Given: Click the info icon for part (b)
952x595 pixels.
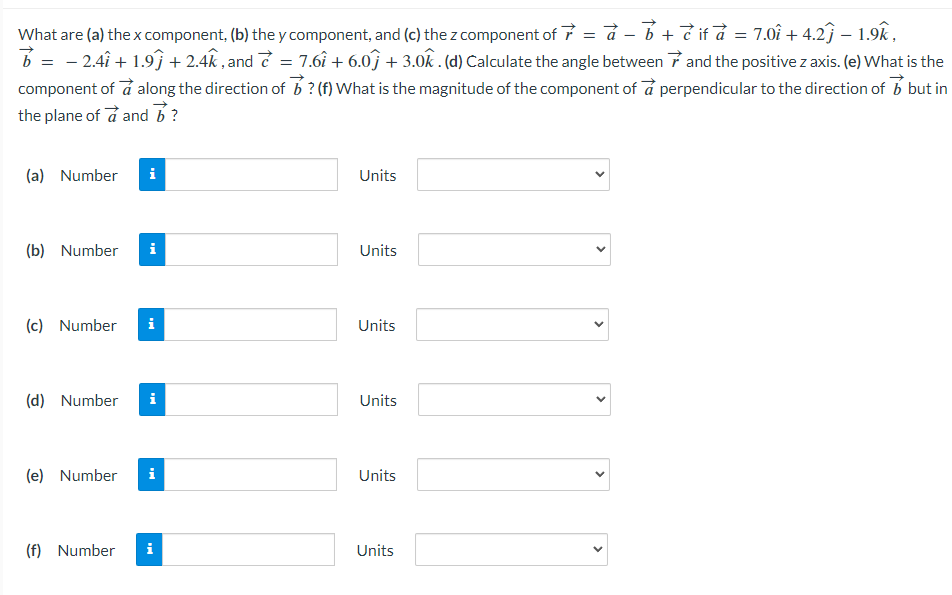Looking at the screenshot, I should pyautogui.click(x=151, y=249).
